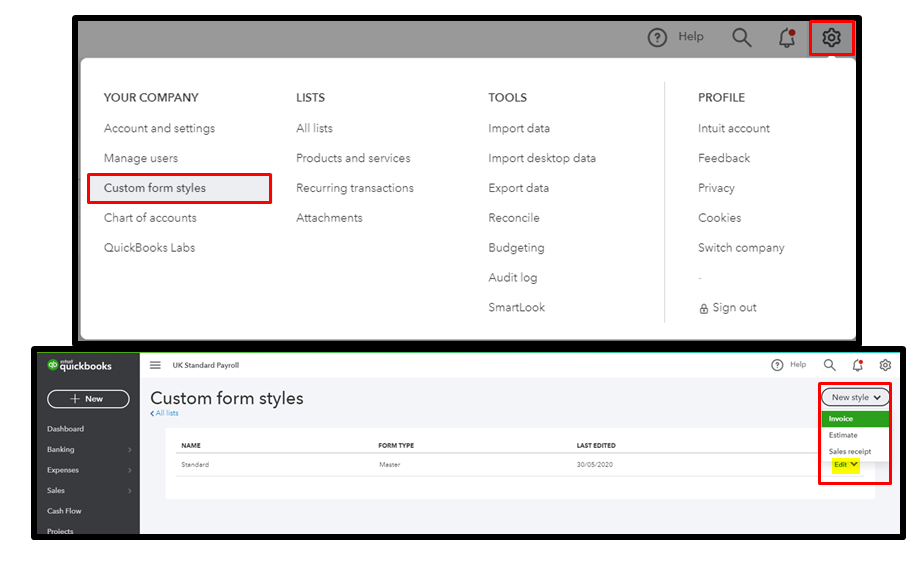The image size is (916, 574).
Task: Open Projects in the sidebar
Action: tap(60, 531)
